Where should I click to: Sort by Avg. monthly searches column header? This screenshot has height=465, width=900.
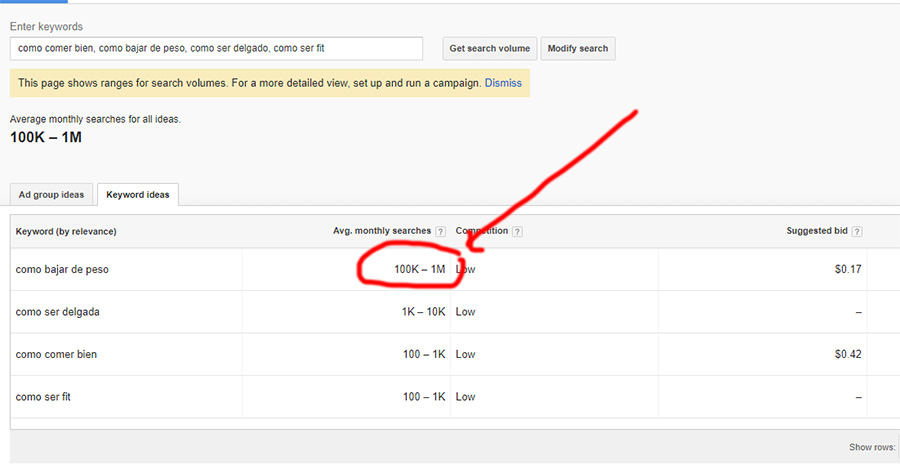coord(382,231)
